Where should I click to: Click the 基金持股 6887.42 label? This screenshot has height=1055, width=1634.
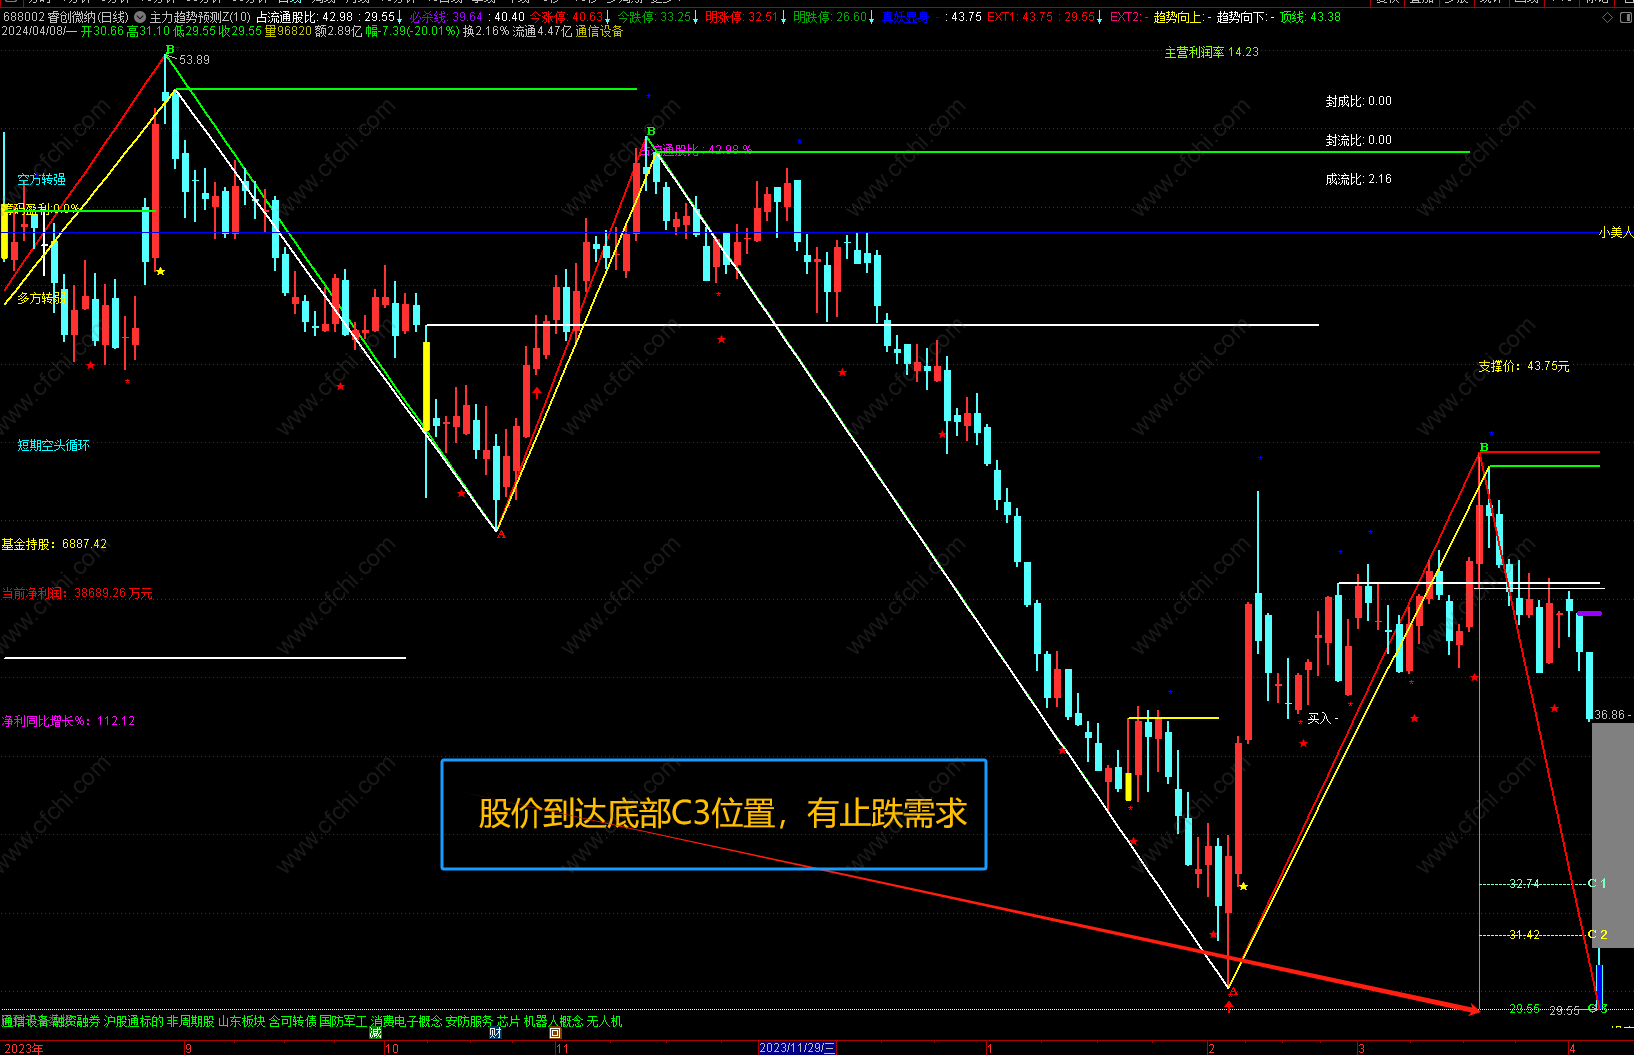click(54, 544)
